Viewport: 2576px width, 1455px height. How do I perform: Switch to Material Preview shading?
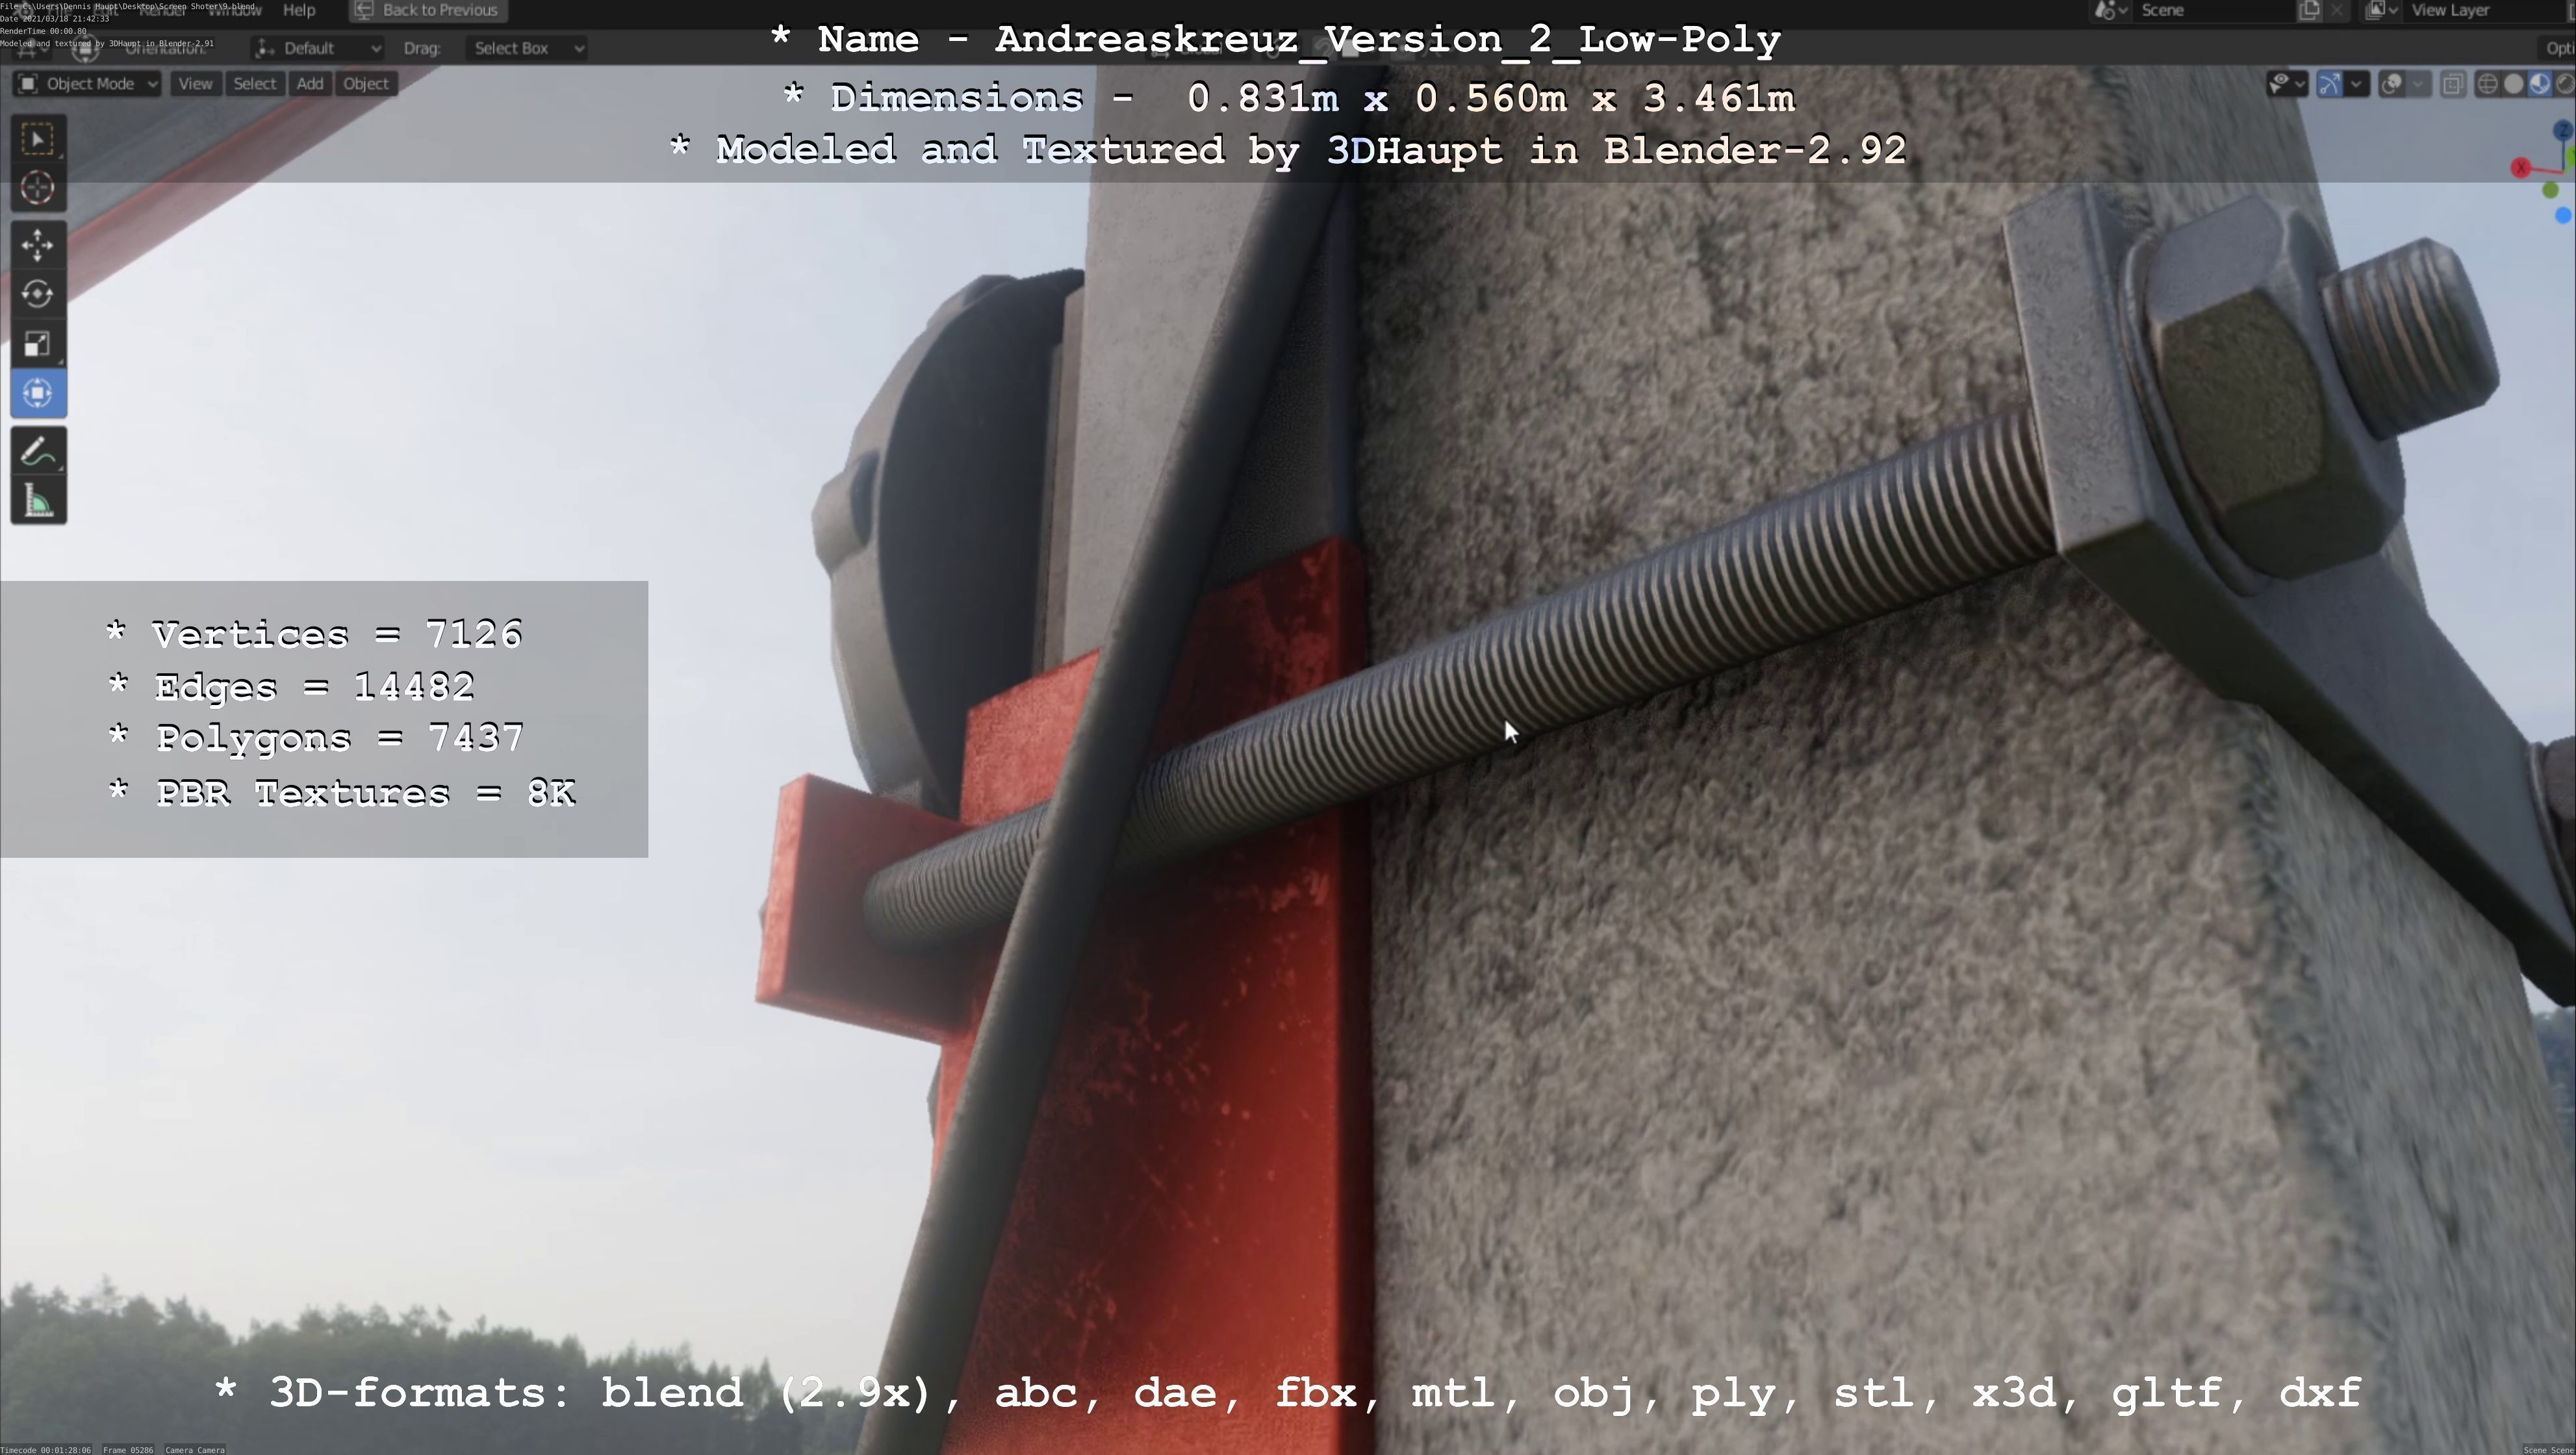pyautogui.click(x=2539, y=84)
